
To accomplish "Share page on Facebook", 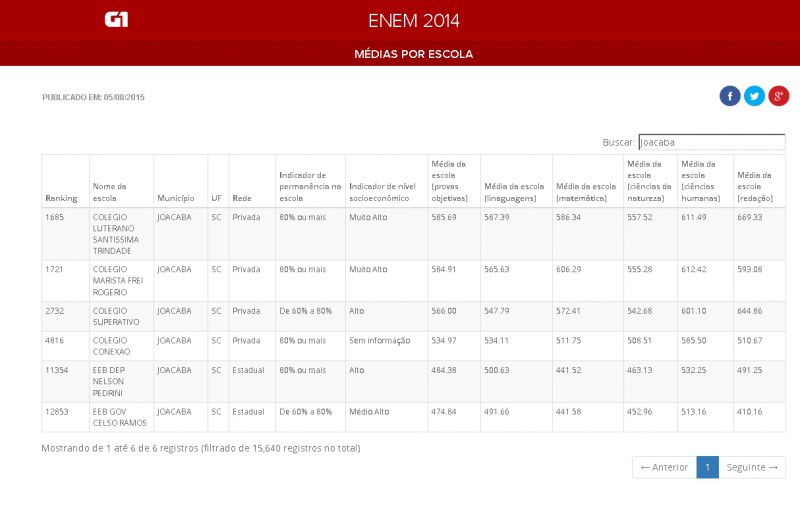I will point(730,96).
